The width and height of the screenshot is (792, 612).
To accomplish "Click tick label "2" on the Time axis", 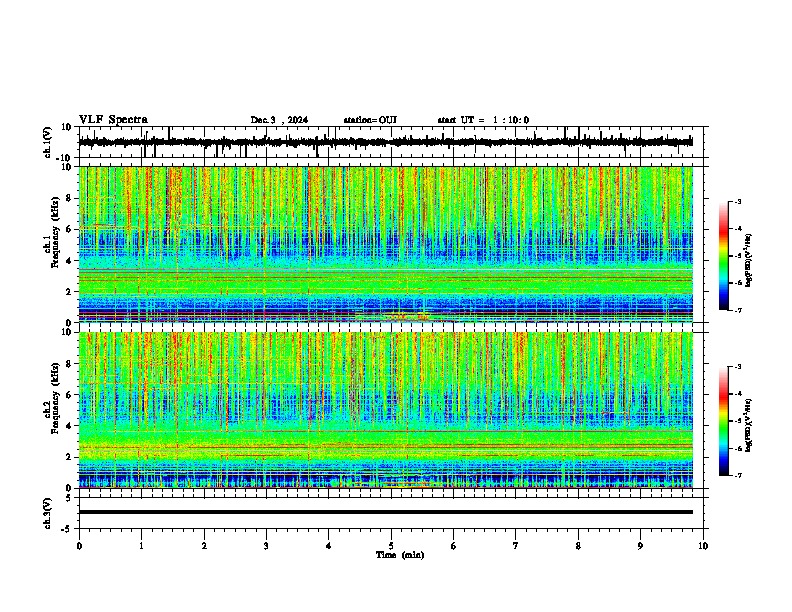I will click(x=204, y=546).
